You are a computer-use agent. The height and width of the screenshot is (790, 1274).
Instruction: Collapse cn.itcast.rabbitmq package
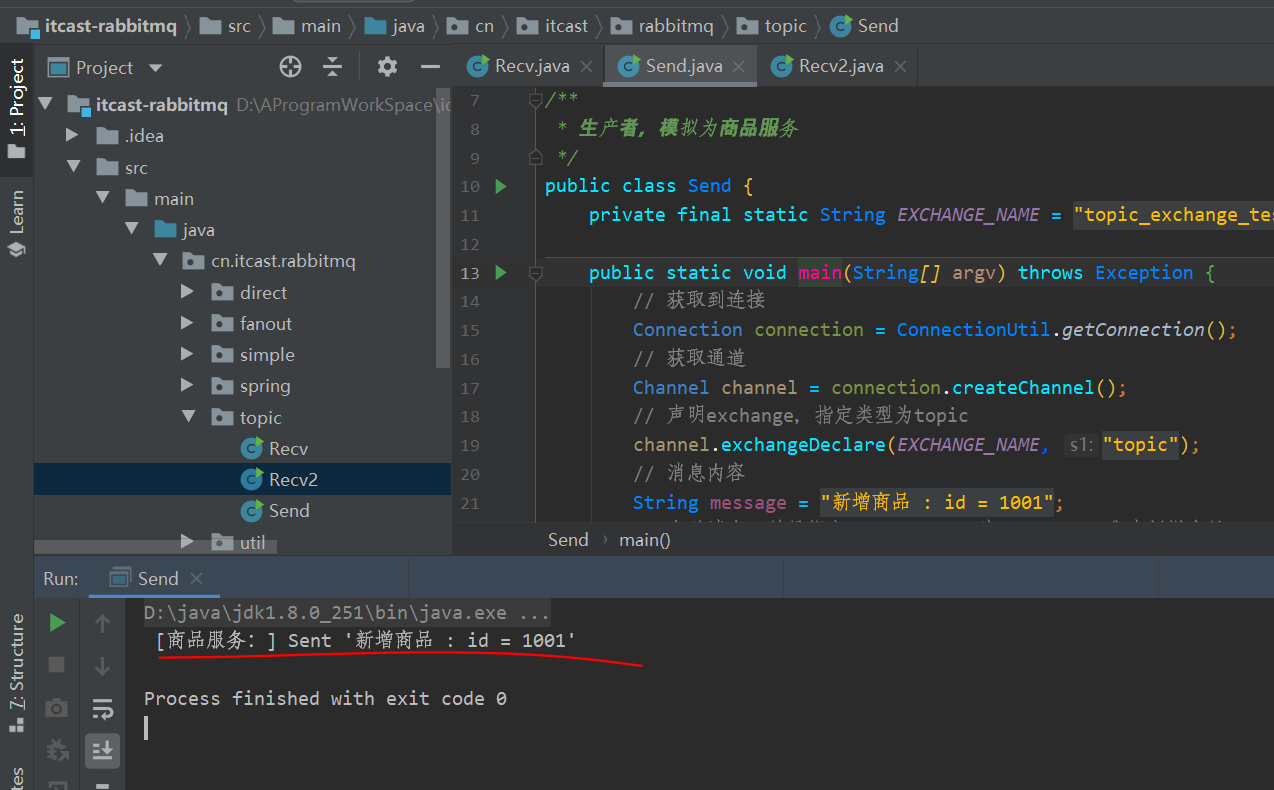coord(160,260)
